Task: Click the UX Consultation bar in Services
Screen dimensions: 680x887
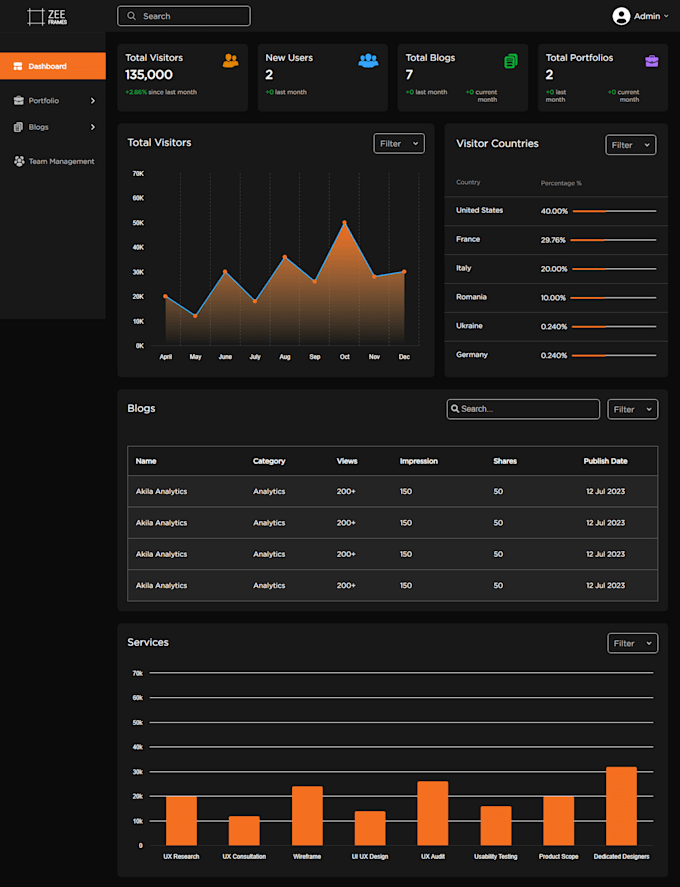Action: (244, 830)
